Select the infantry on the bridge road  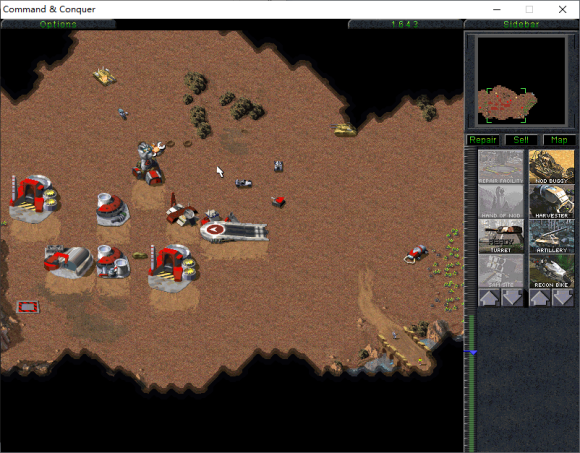coord(395,335)
